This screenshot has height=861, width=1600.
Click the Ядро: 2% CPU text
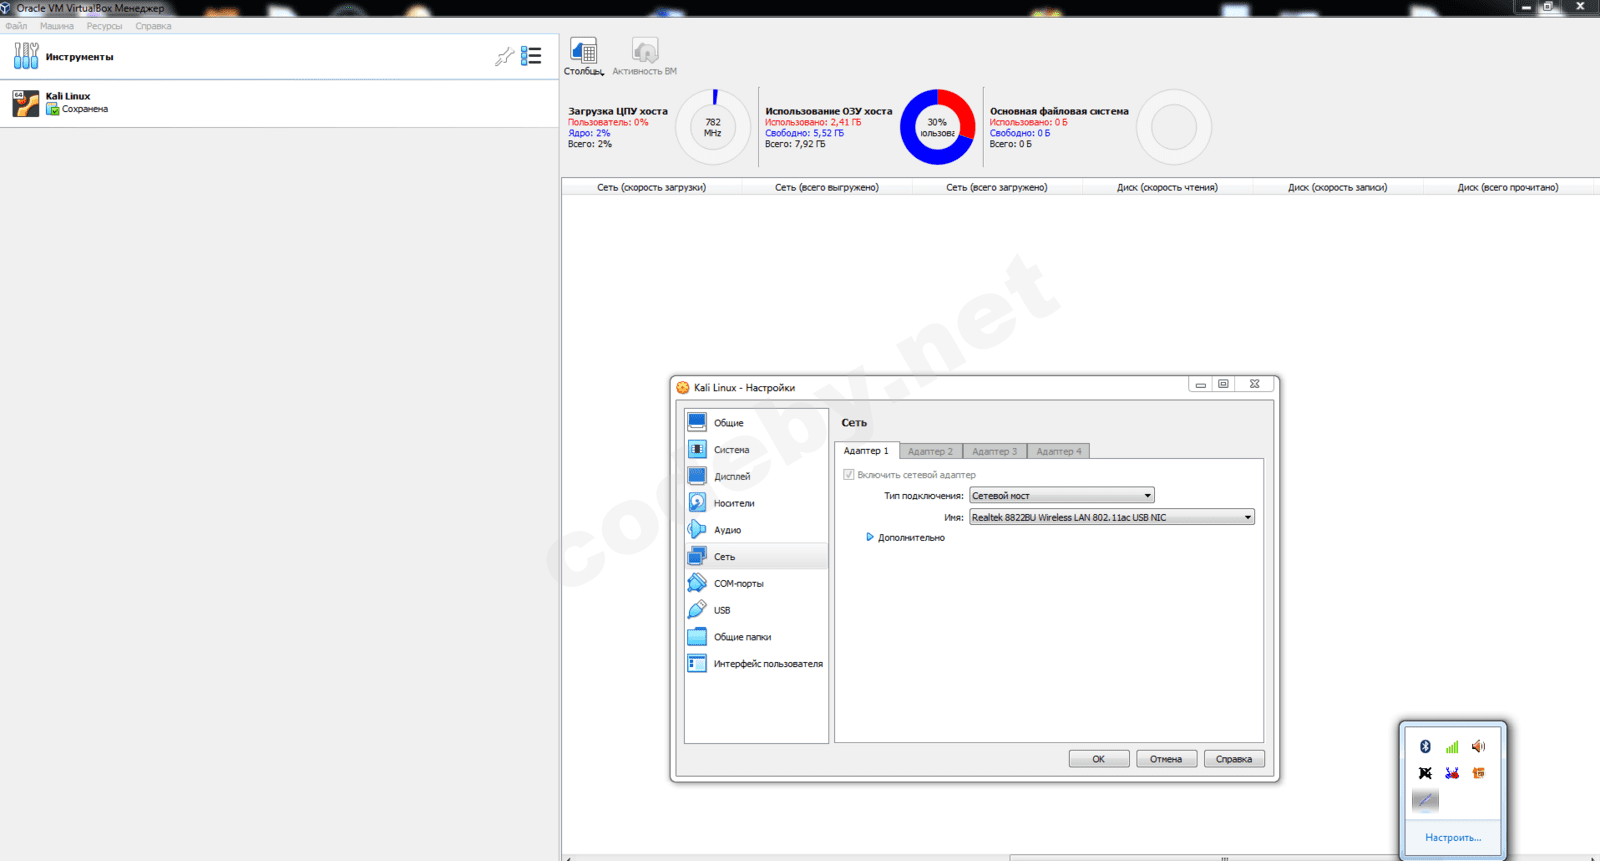(x=589, y=133)
